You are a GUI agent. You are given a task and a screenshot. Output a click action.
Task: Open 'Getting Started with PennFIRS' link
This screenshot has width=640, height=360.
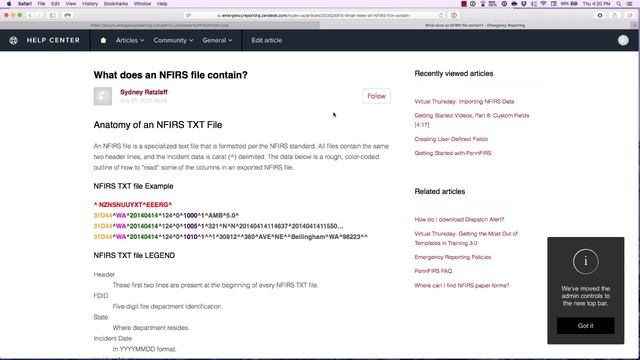453,153
